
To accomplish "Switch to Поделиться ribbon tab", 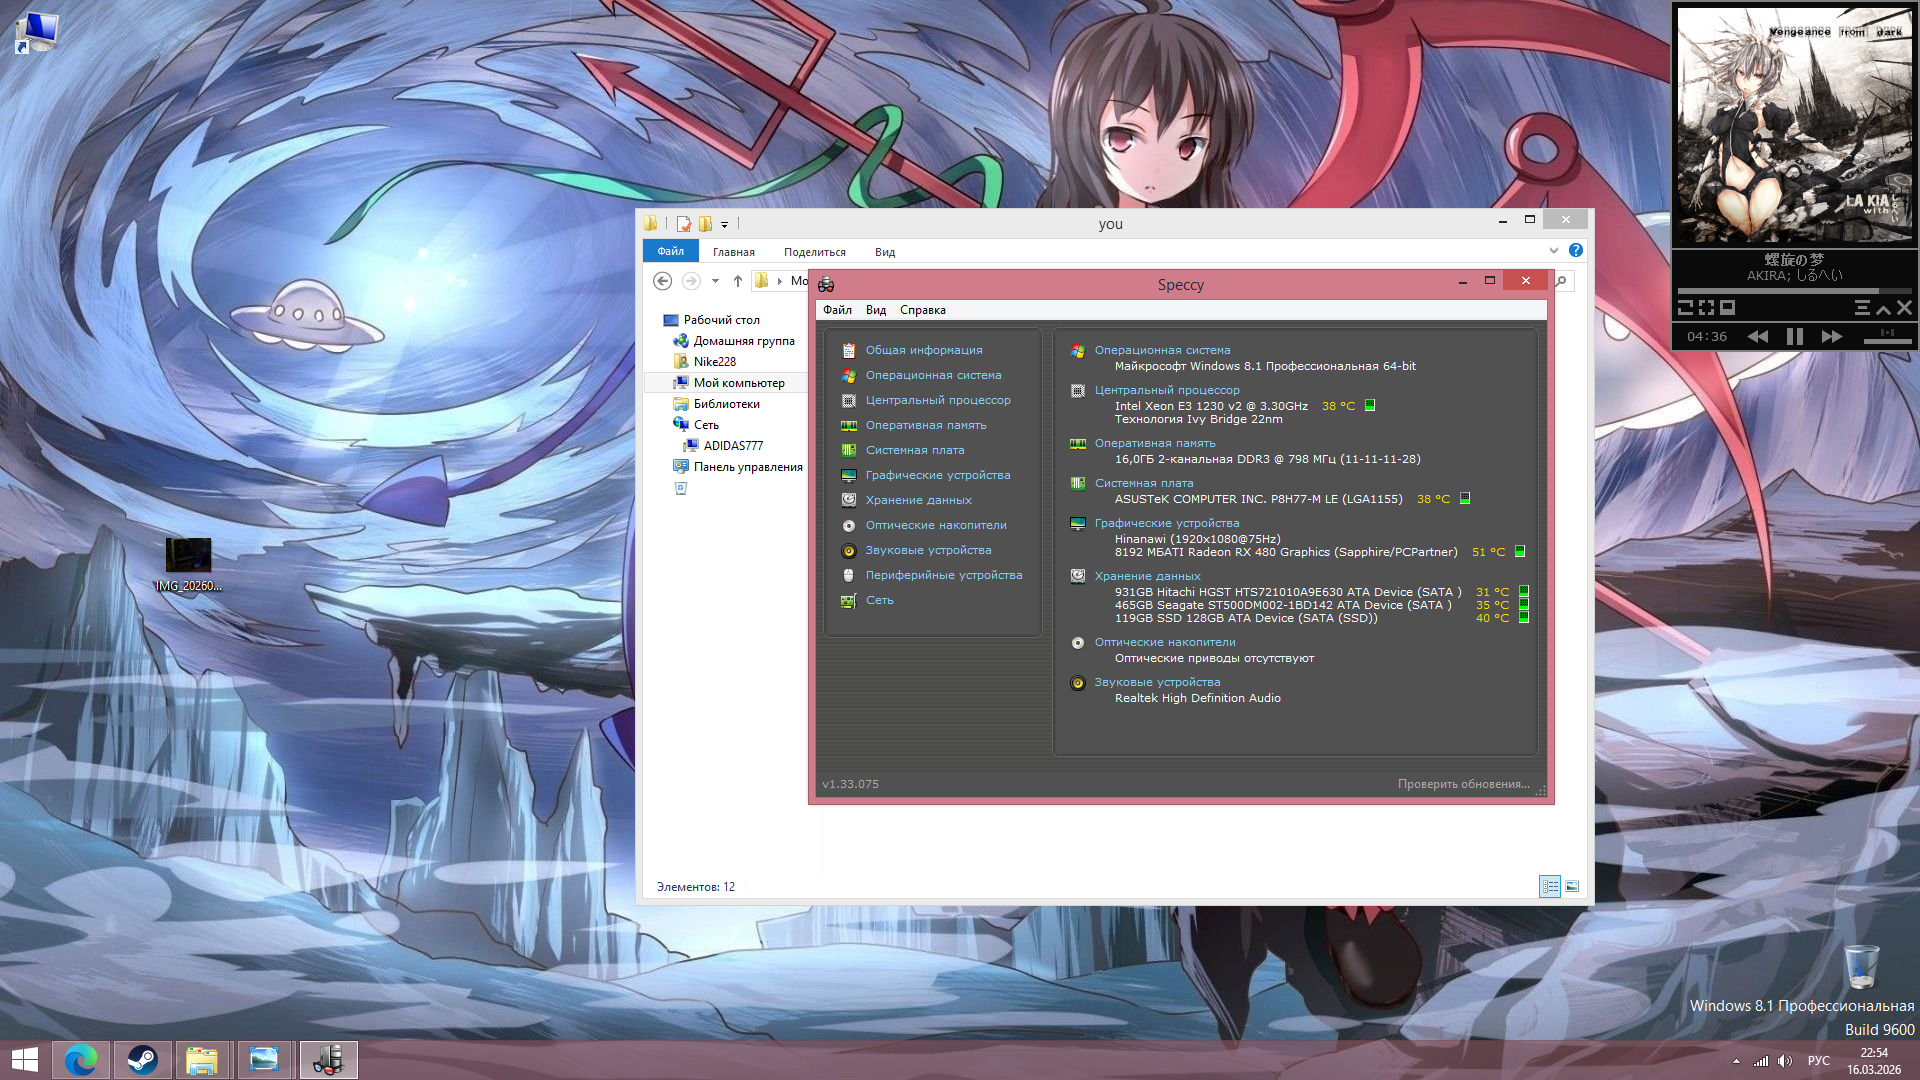I will click(814, 252).
